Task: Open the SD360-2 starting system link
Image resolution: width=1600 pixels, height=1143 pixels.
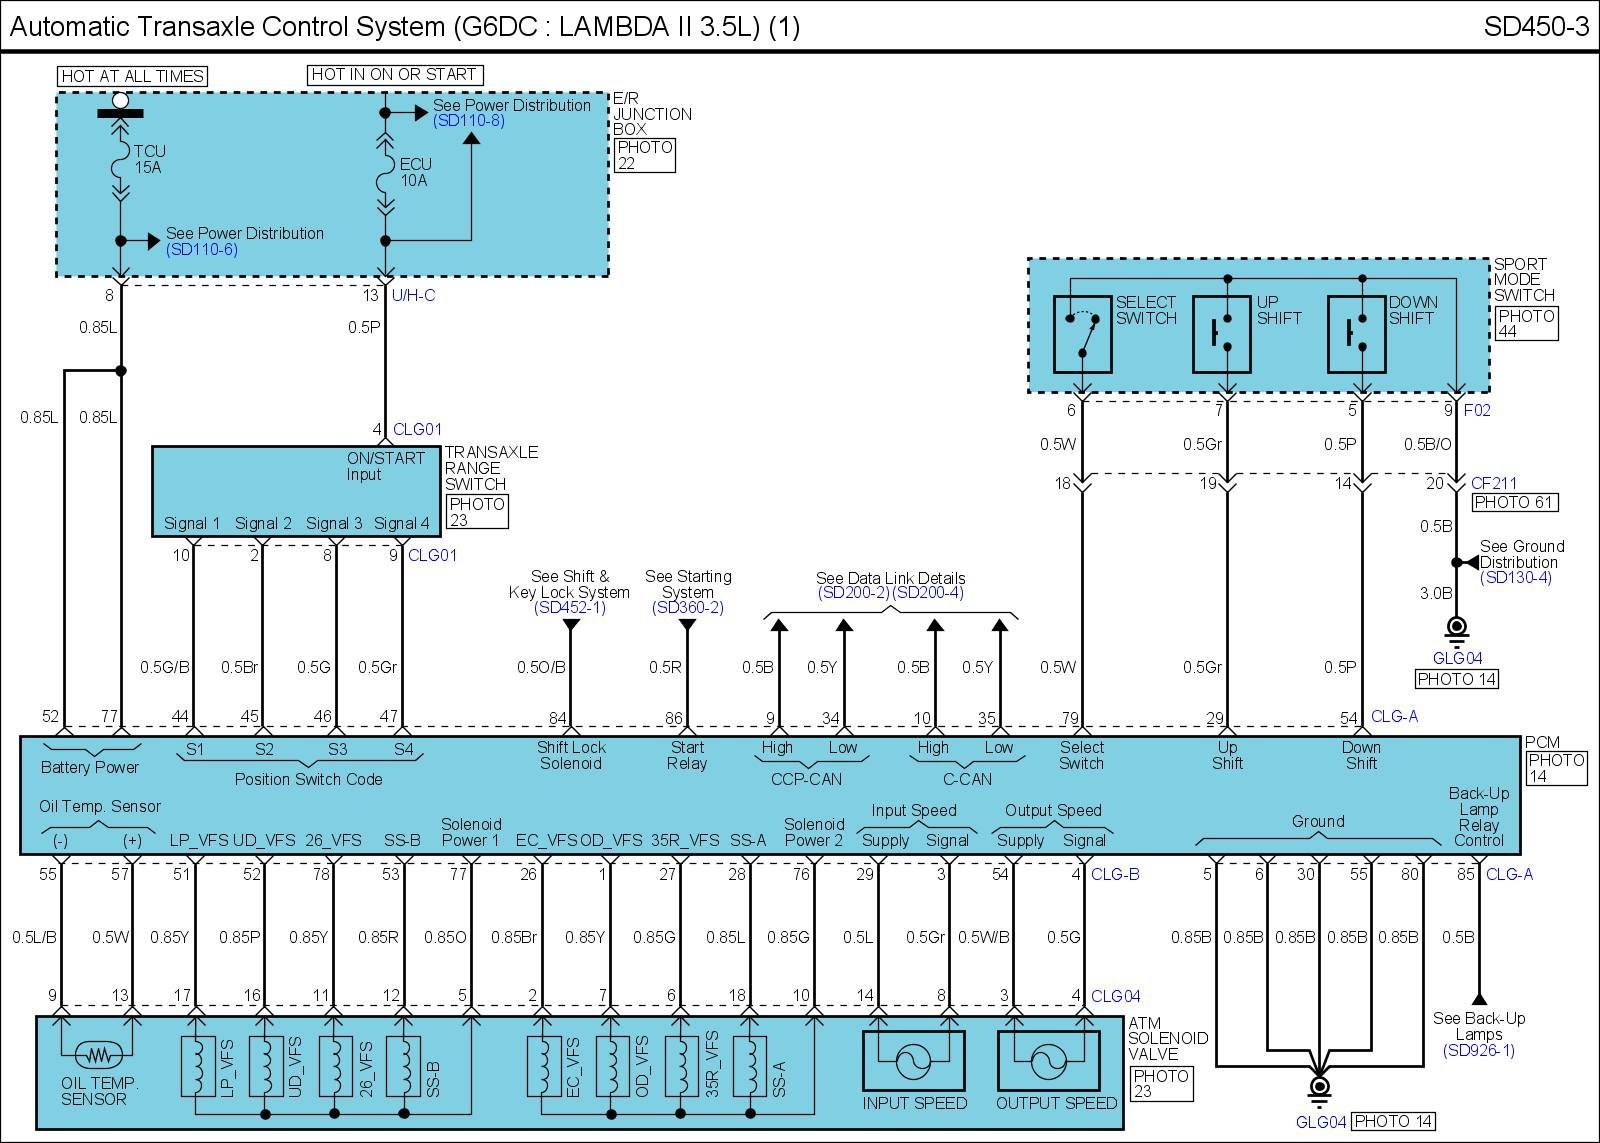Action: (x=688, y=608)
